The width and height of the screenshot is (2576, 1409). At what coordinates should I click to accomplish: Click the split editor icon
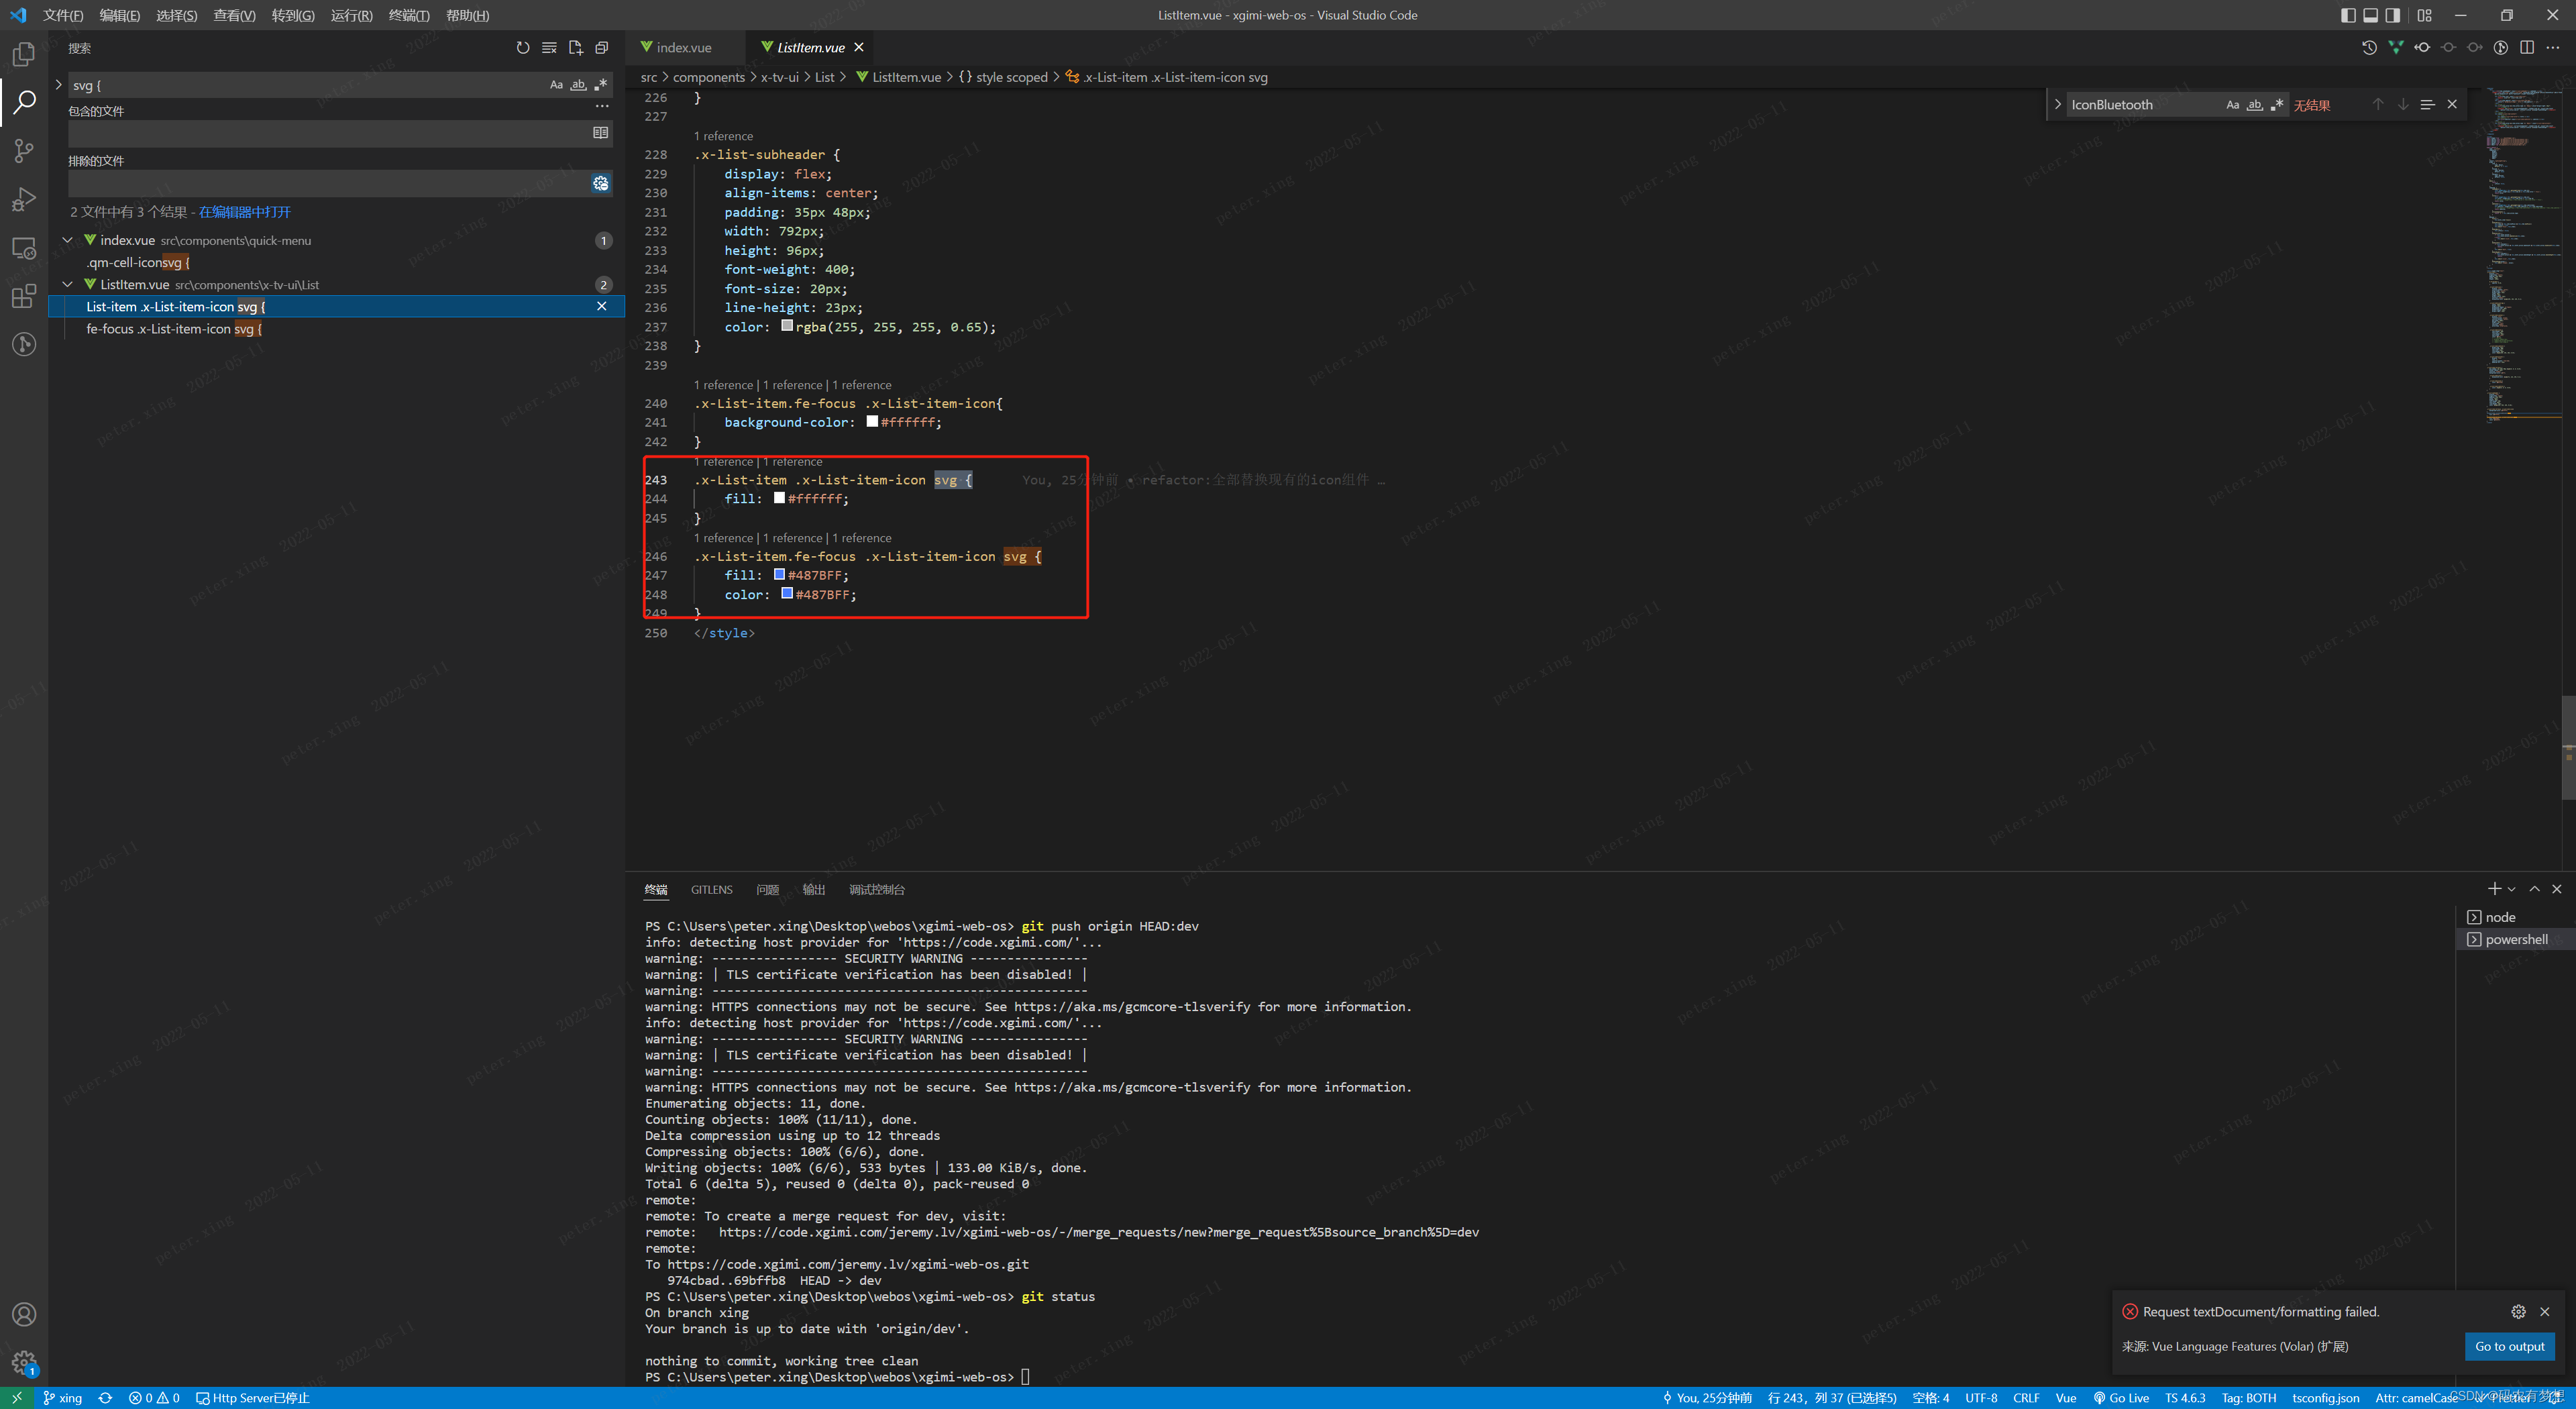(2526, 48)
